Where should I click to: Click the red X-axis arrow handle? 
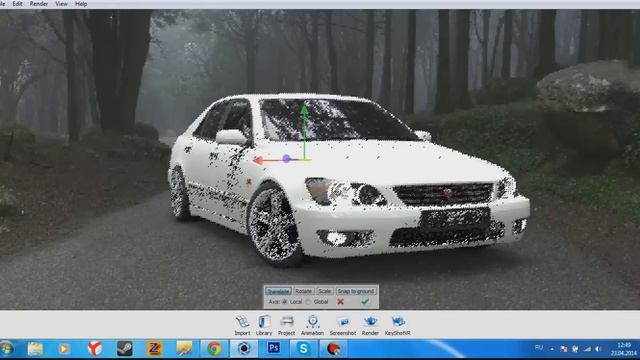coord(258,160)
